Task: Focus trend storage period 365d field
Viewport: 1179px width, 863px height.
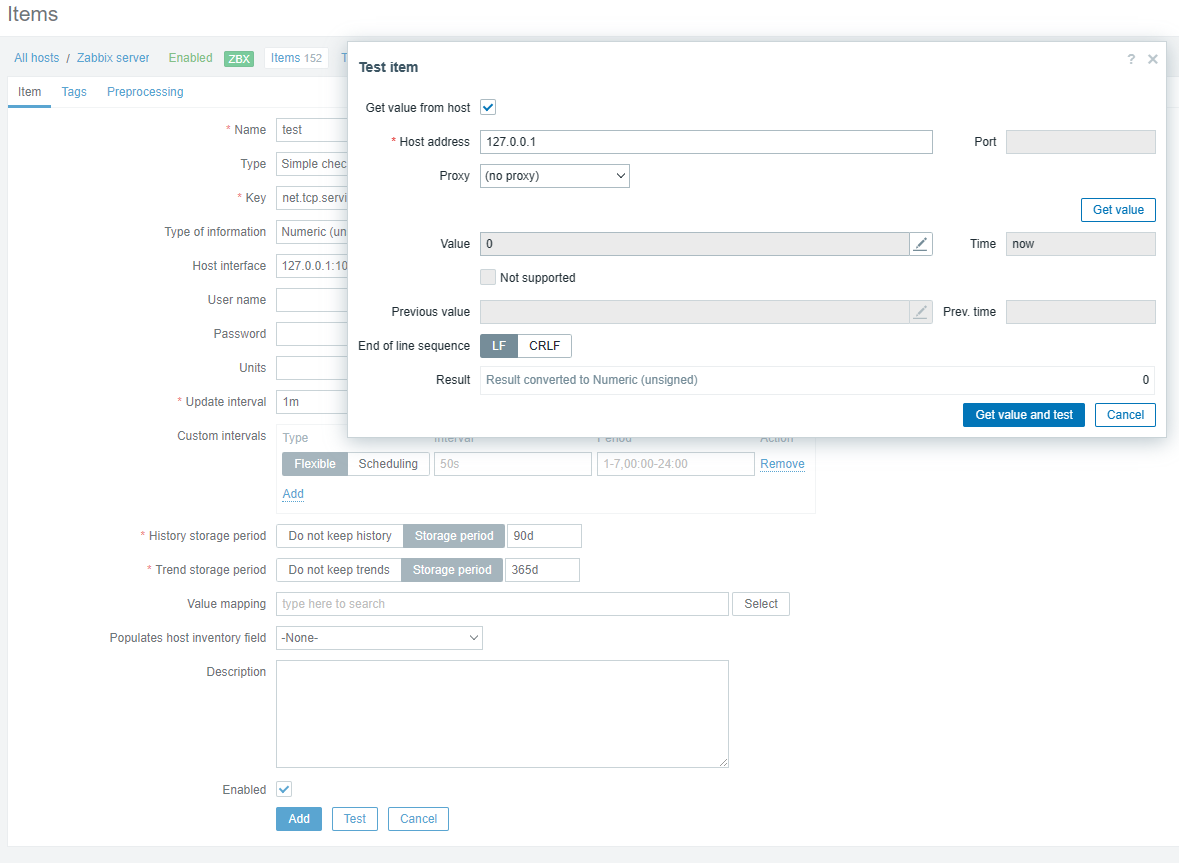Action: [x=542, y=570]
